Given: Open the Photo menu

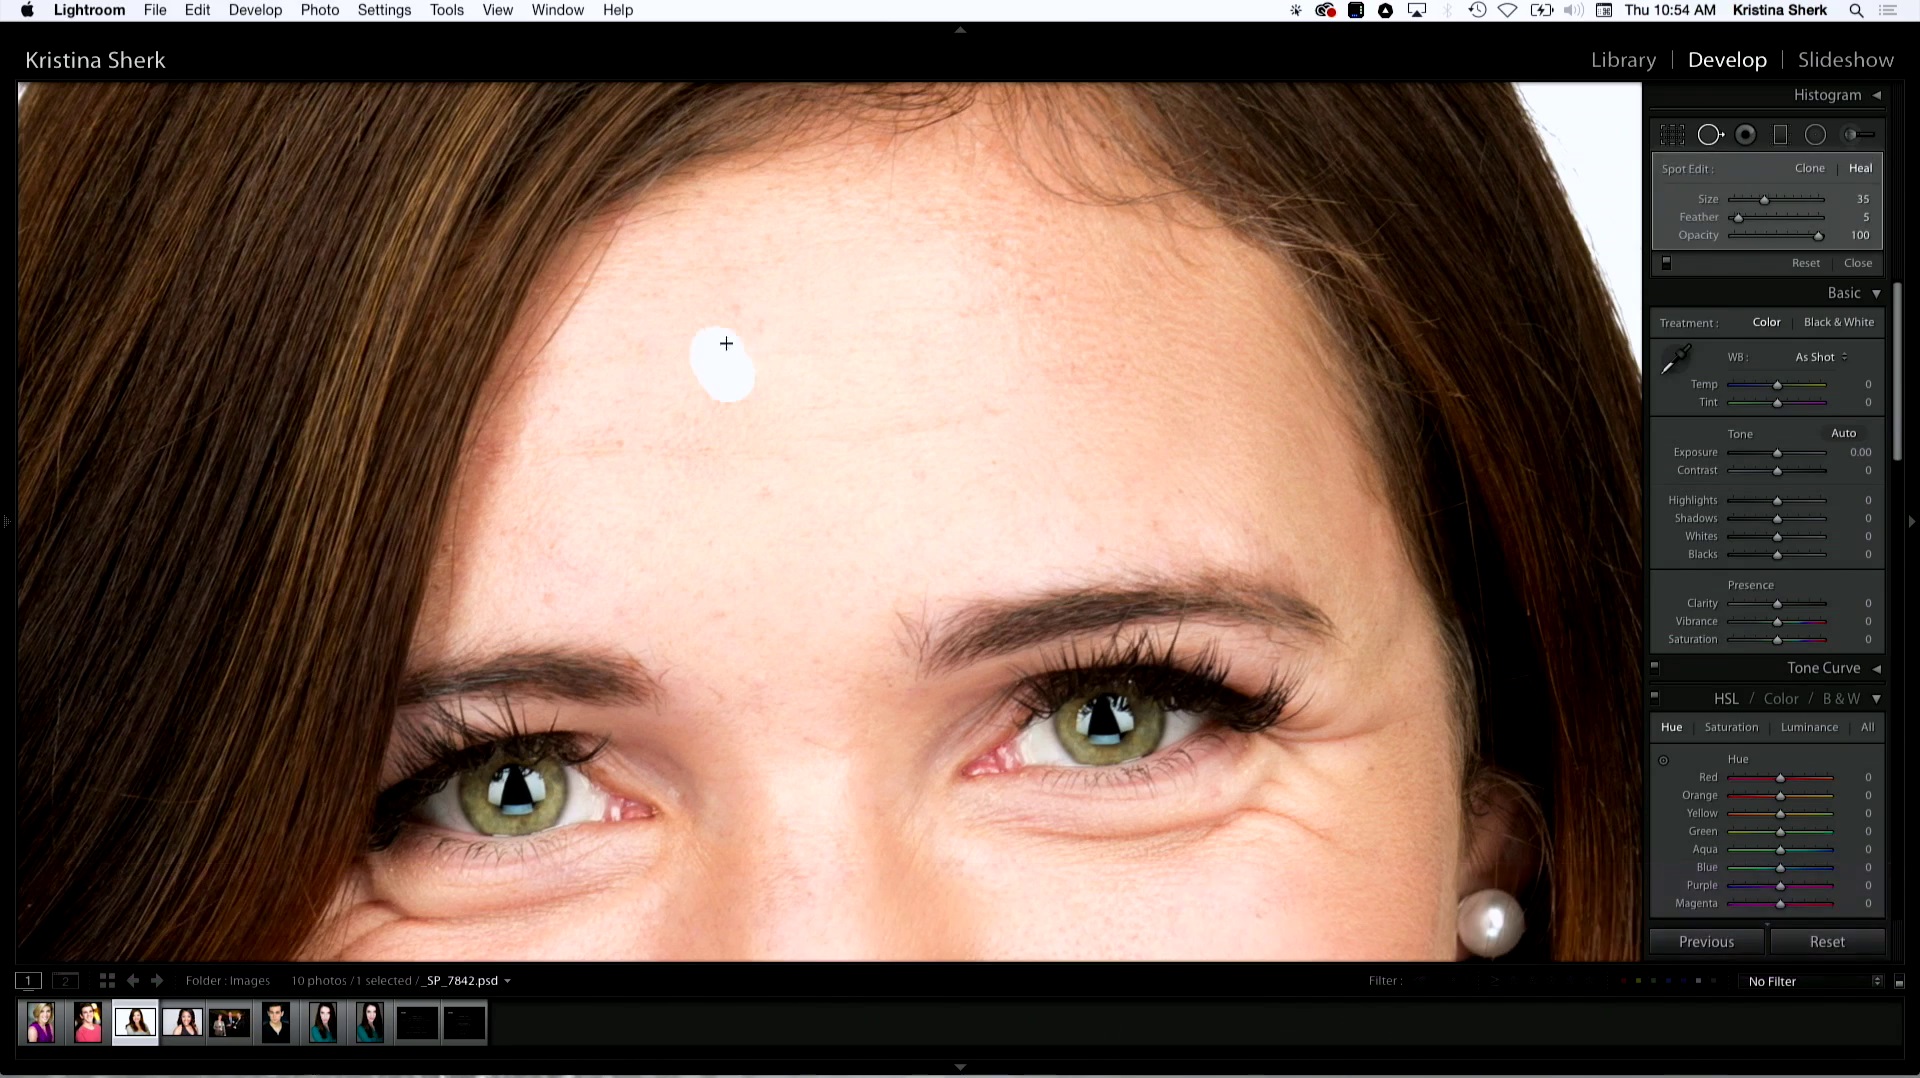Looking at the screenshot, I should point(320,10).
